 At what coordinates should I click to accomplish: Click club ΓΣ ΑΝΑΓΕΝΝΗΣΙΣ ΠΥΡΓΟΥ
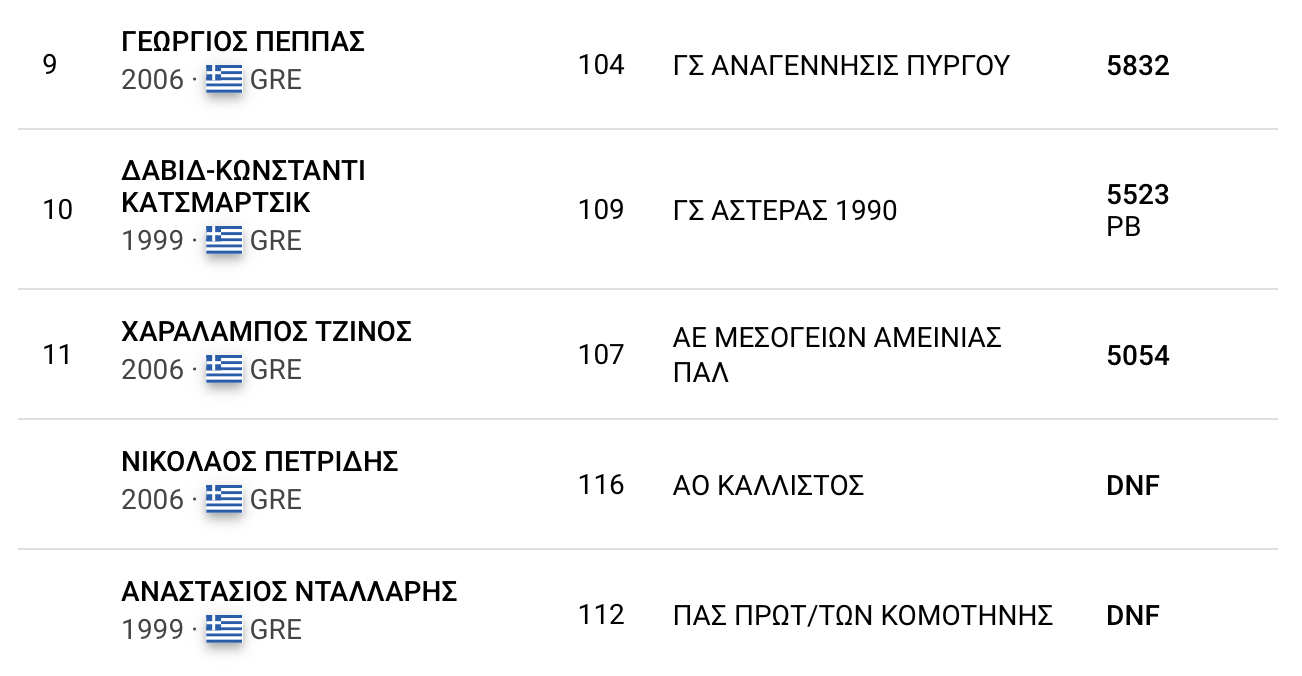841,66
